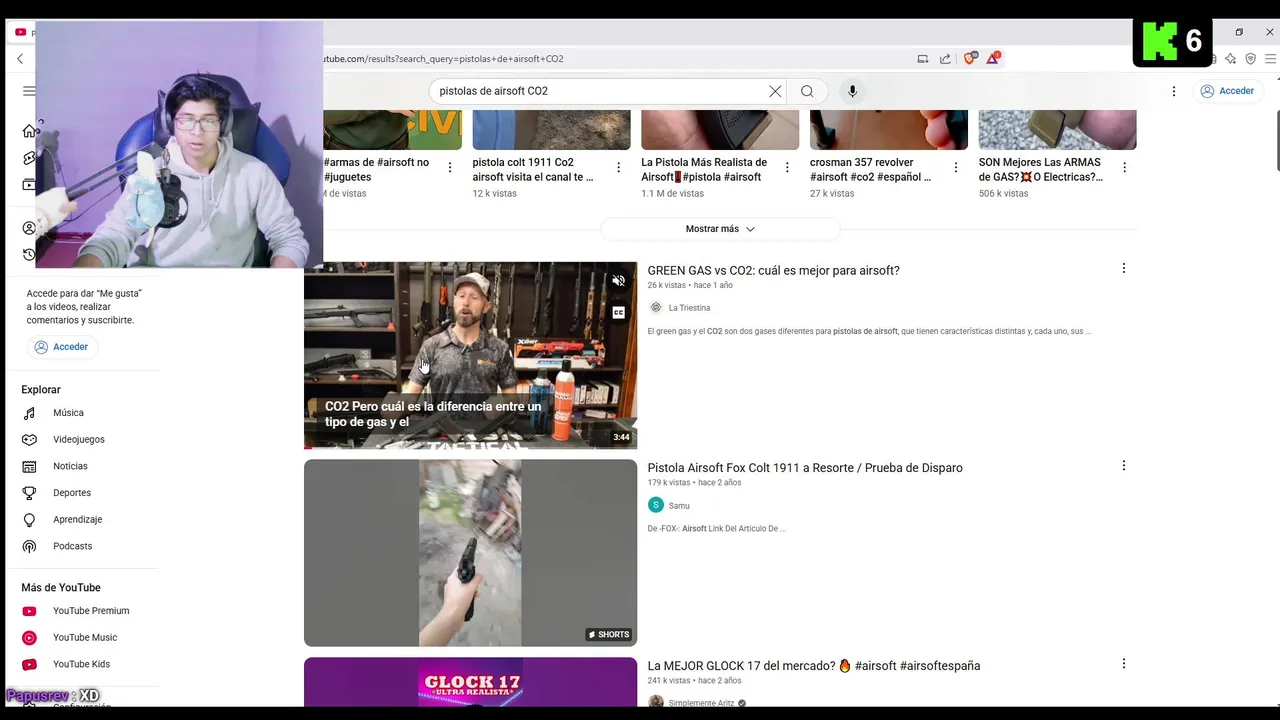This screenshot has height=720, width=1280.
Task: Open Shorts from the mini sidebar icon
Action: click(29, 158)
